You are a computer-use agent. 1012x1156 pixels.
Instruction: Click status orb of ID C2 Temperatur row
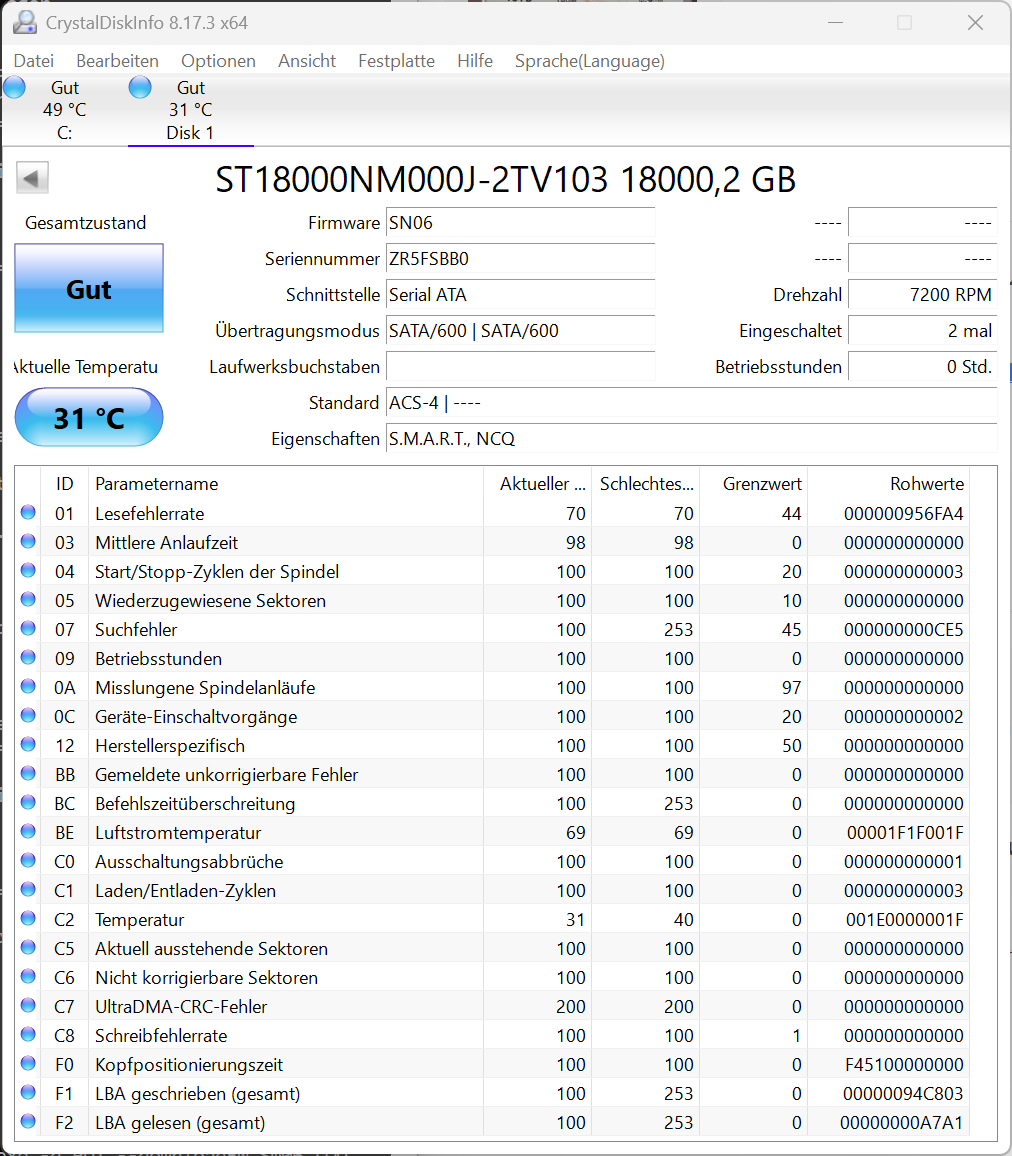coord(28,918)
